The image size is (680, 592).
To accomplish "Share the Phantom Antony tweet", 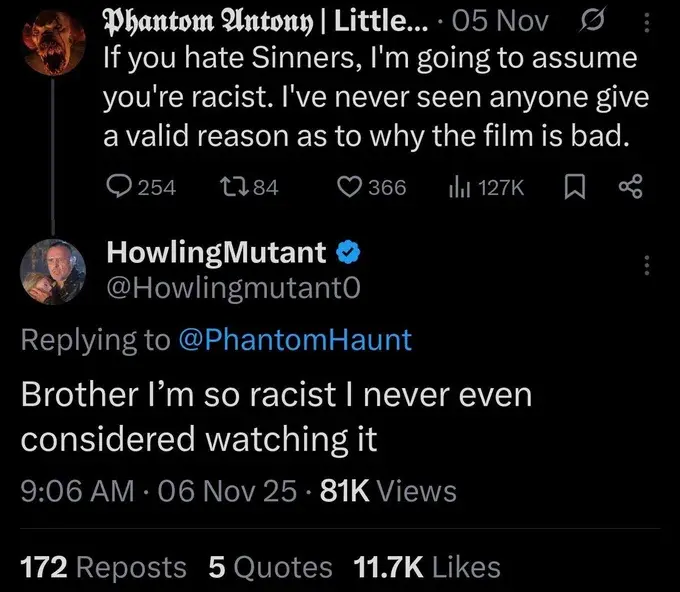I will (631, 186).
